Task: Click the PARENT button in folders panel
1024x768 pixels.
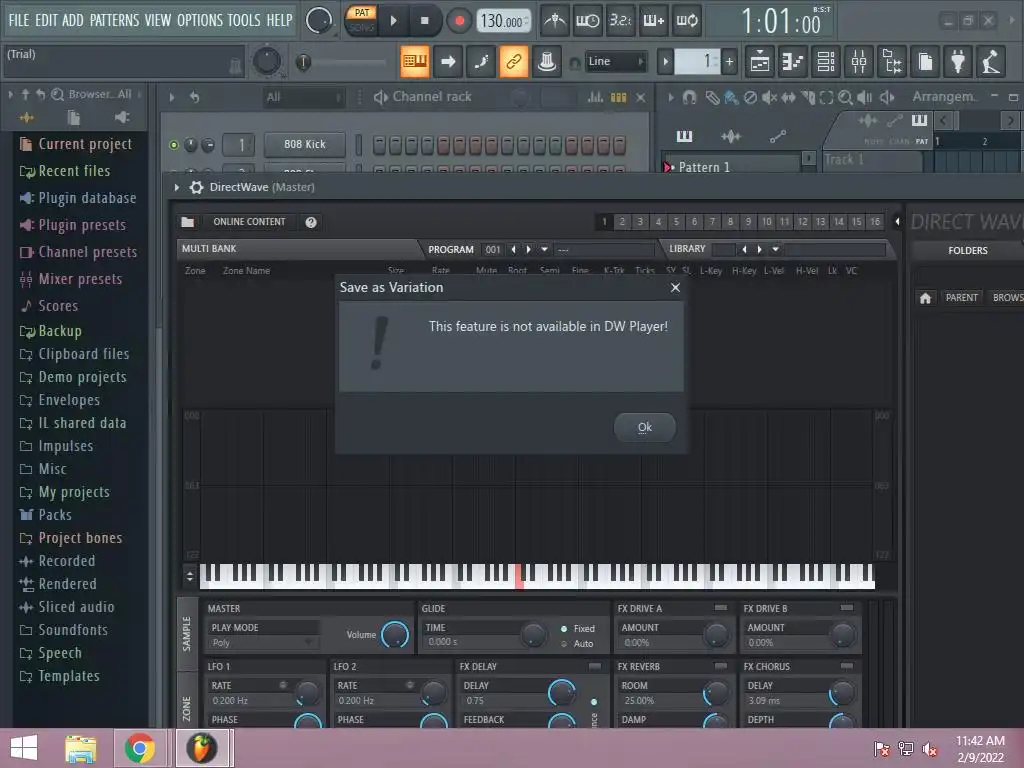Action: 961,298
